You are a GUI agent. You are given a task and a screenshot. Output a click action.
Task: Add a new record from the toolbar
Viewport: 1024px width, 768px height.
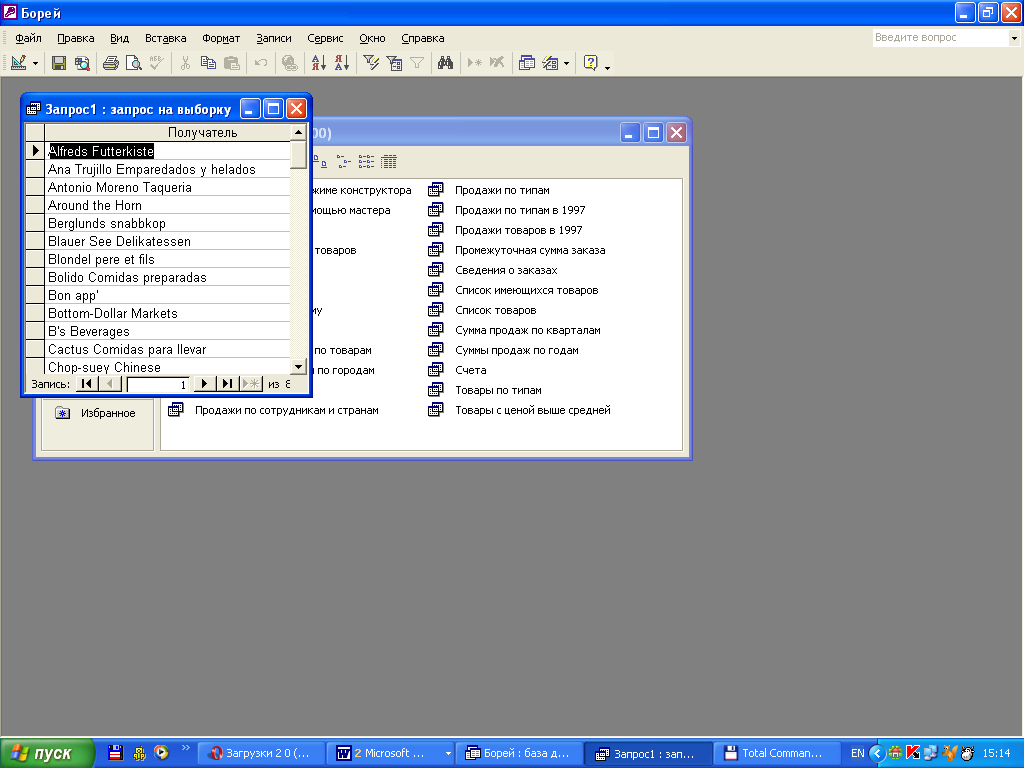coord(475,63)
